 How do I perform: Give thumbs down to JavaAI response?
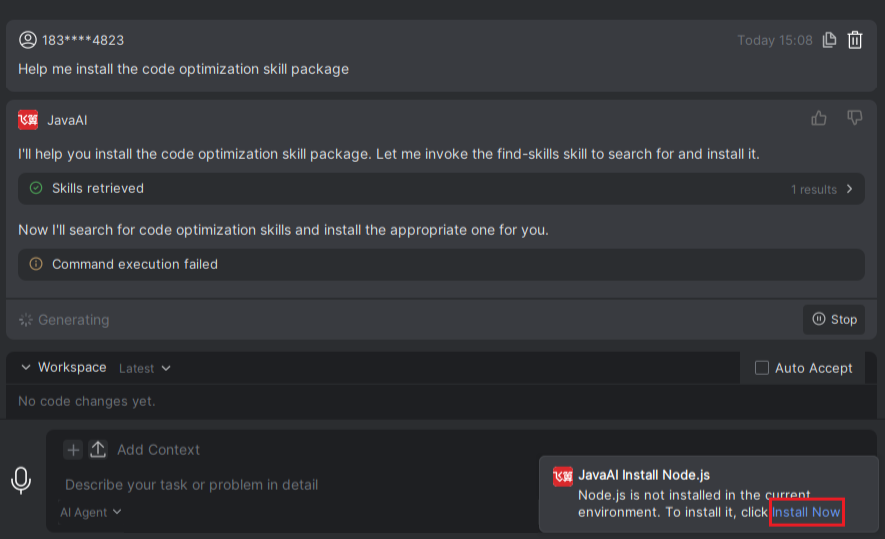[855, 118]
